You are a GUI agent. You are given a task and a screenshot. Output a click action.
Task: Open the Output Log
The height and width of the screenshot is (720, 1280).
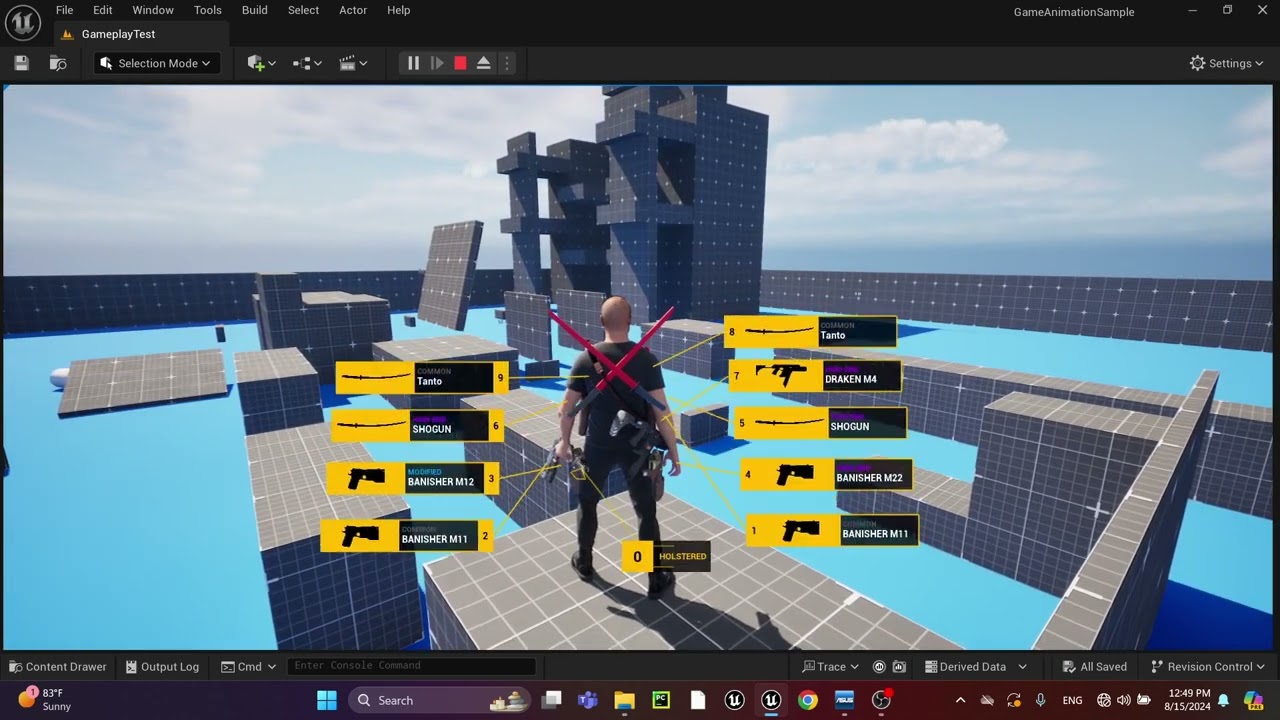click(x=162, y=667)
